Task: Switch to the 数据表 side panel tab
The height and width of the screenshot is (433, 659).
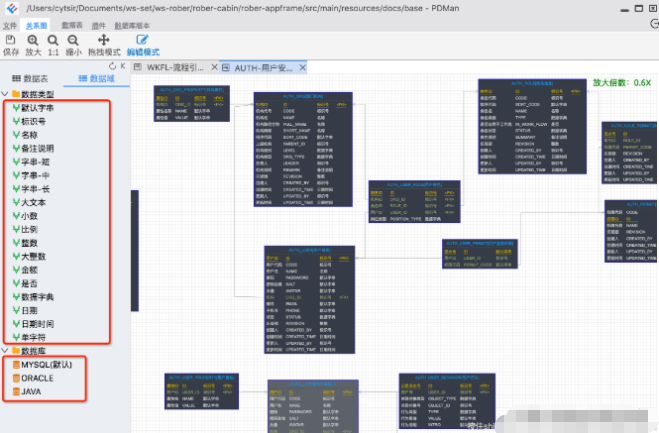Action: click(30, 79)
